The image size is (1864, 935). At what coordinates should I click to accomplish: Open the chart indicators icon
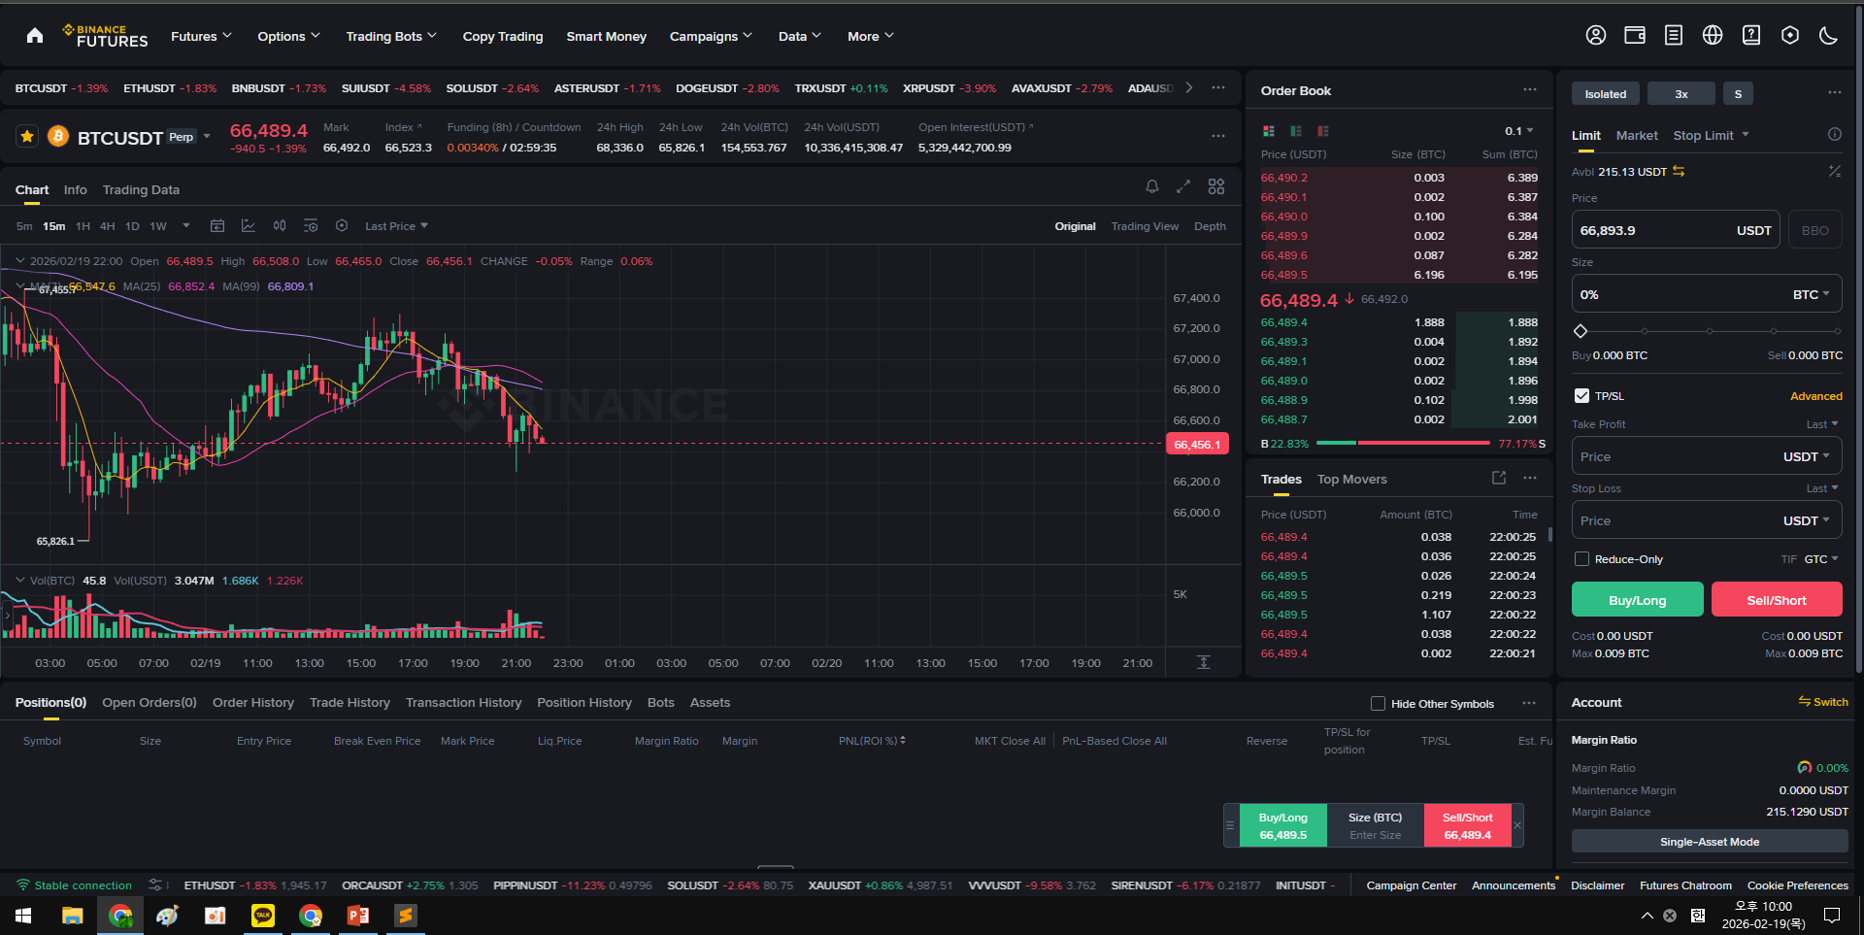(x=248, y=226)
